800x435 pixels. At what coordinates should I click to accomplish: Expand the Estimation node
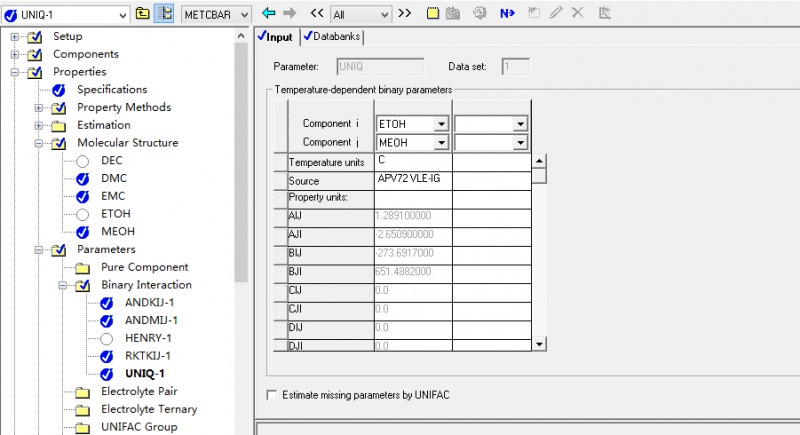(39, 125)
